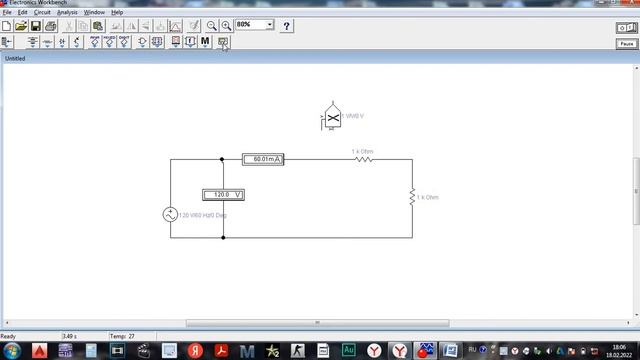Image resolution: width=640 pixels, height=360 pixels.
Task: Expand the 80% zoom level dropdown
Action: 270,25
